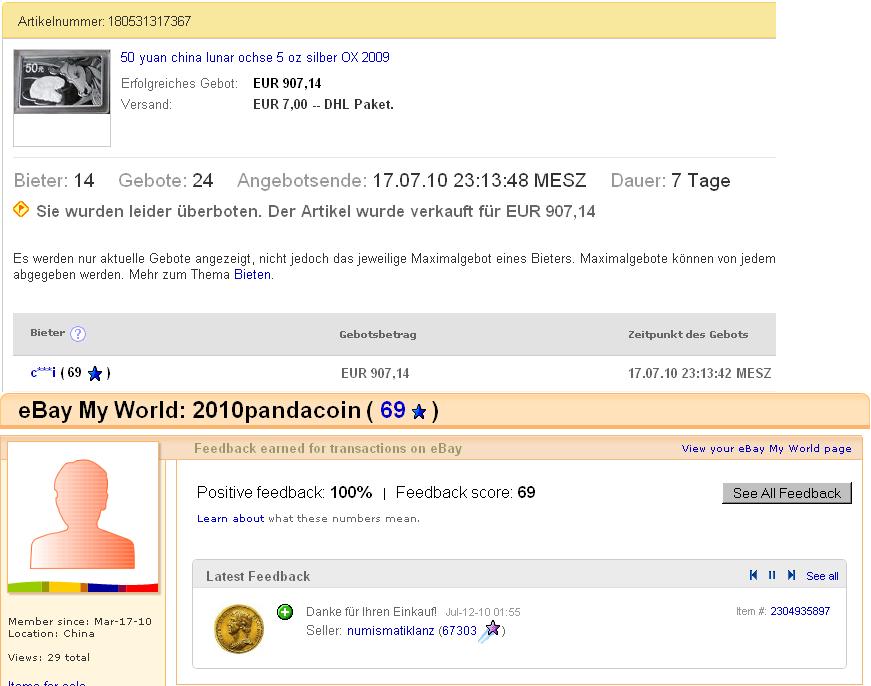Open seller feedback count 67303
Image resolution: width=871 pixels, height=686 pixels.
click(459, 630)
